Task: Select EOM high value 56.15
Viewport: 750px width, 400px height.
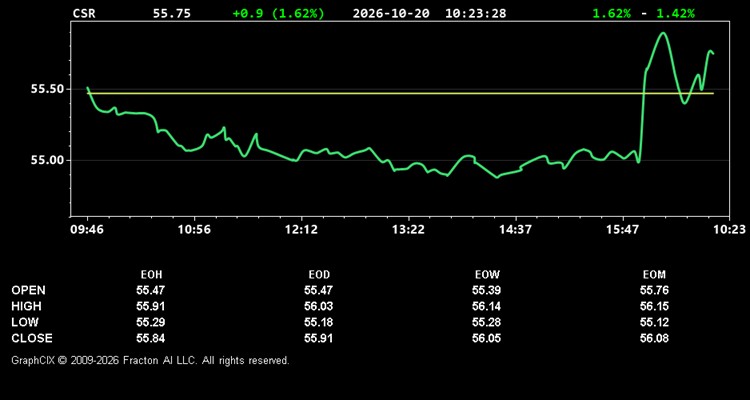Action: point(654,306)
